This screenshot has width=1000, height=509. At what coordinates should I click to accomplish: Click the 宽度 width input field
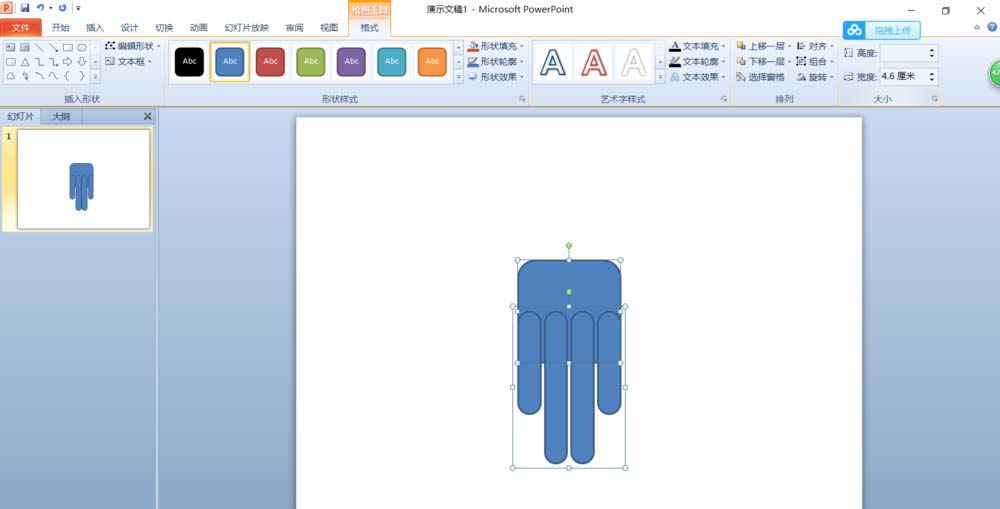click(903, 76)
